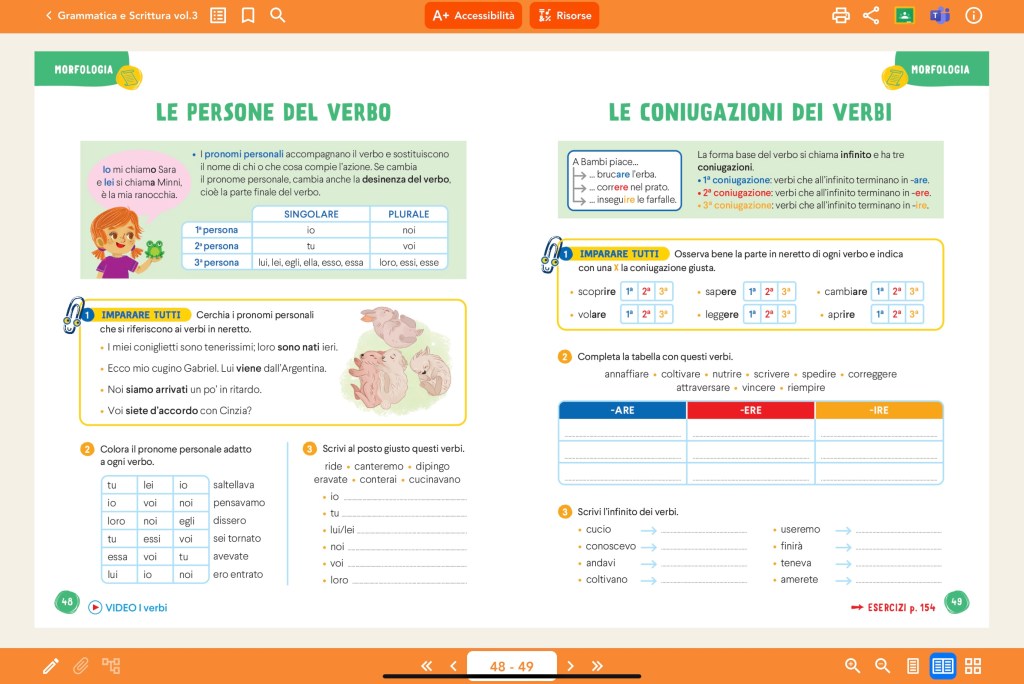Select the pencil annotation tool
1024x684 pixels.
[50, 666]
